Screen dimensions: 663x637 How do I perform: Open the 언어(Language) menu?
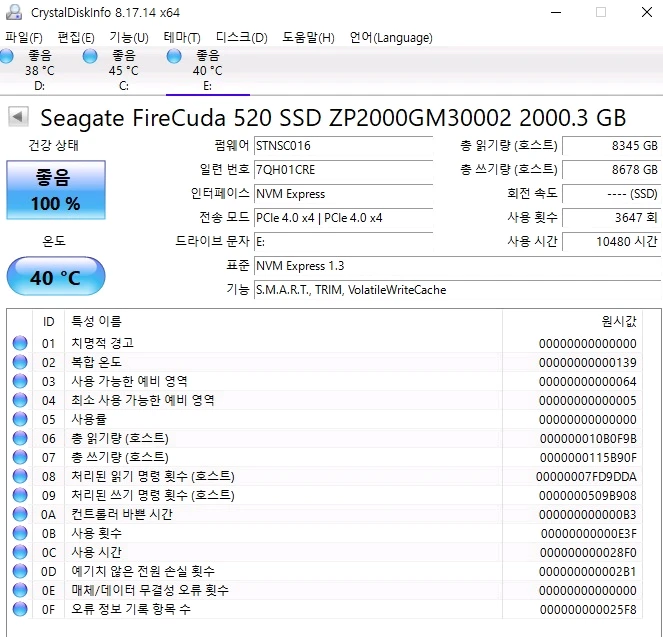(x=391, y=38)
